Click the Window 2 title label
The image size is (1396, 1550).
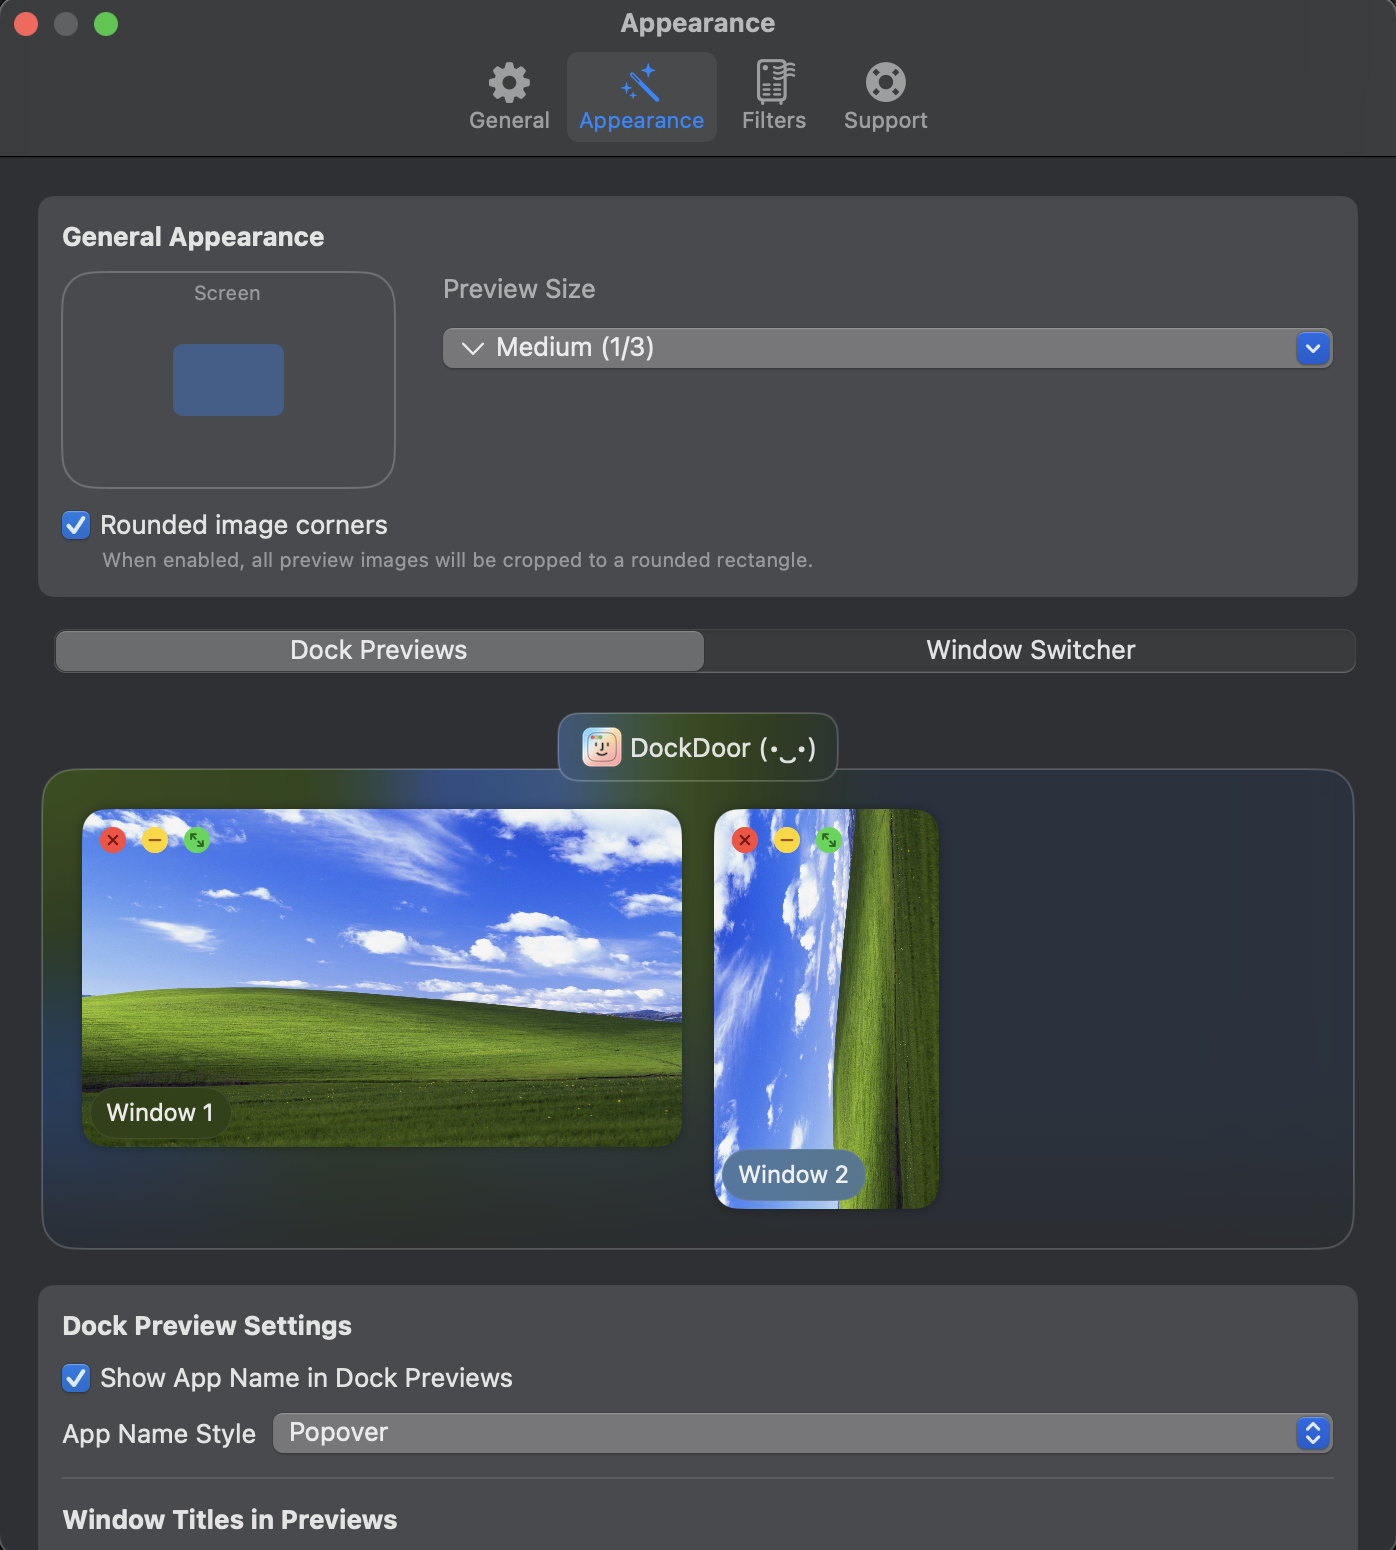[793, 1175]
